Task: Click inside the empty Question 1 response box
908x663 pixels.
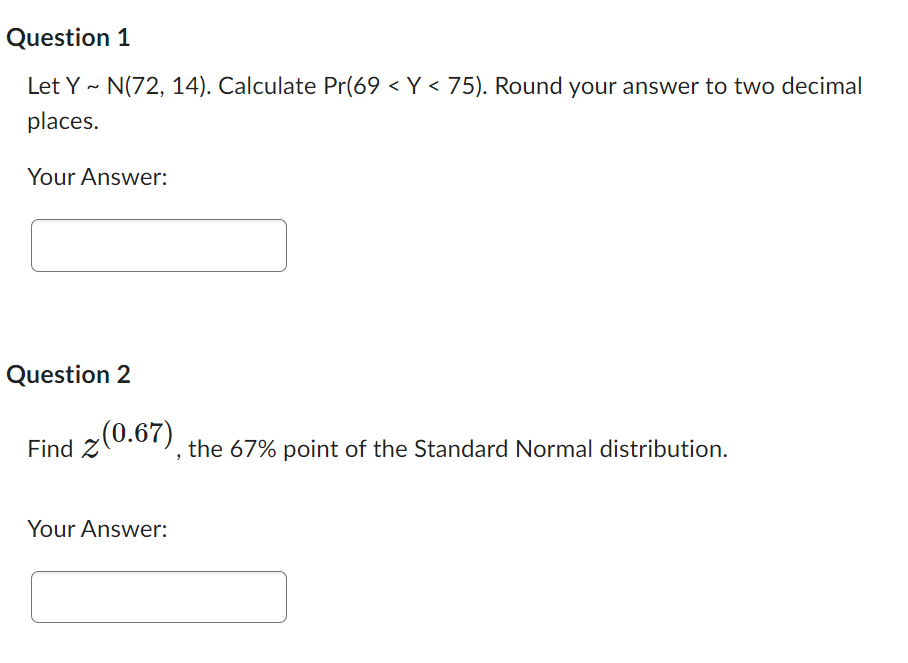Action: (x=158, y=245)
